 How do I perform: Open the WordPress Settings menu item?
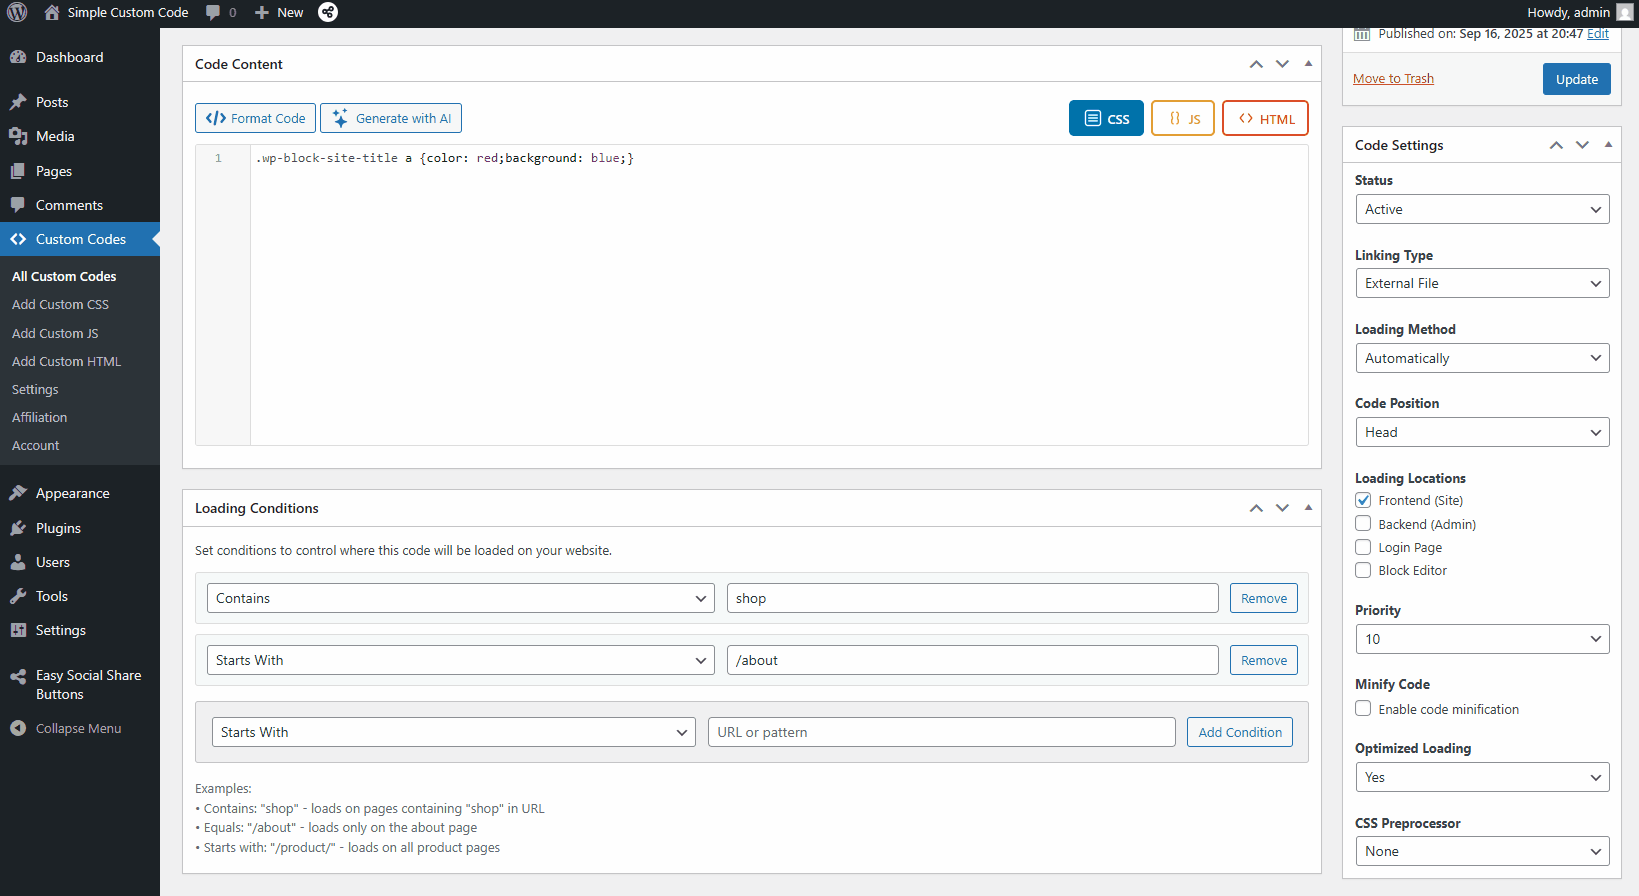pyautogui.click(x=80, y=630)
